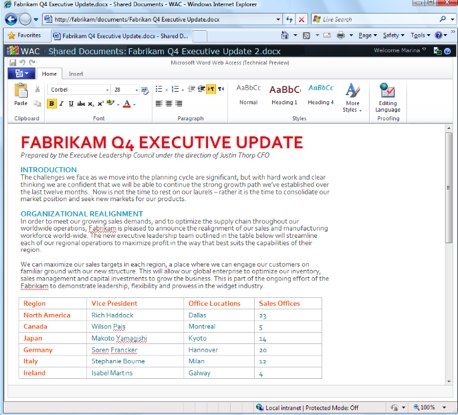Click the document vertical scrollbar thumb

(449, 187)
